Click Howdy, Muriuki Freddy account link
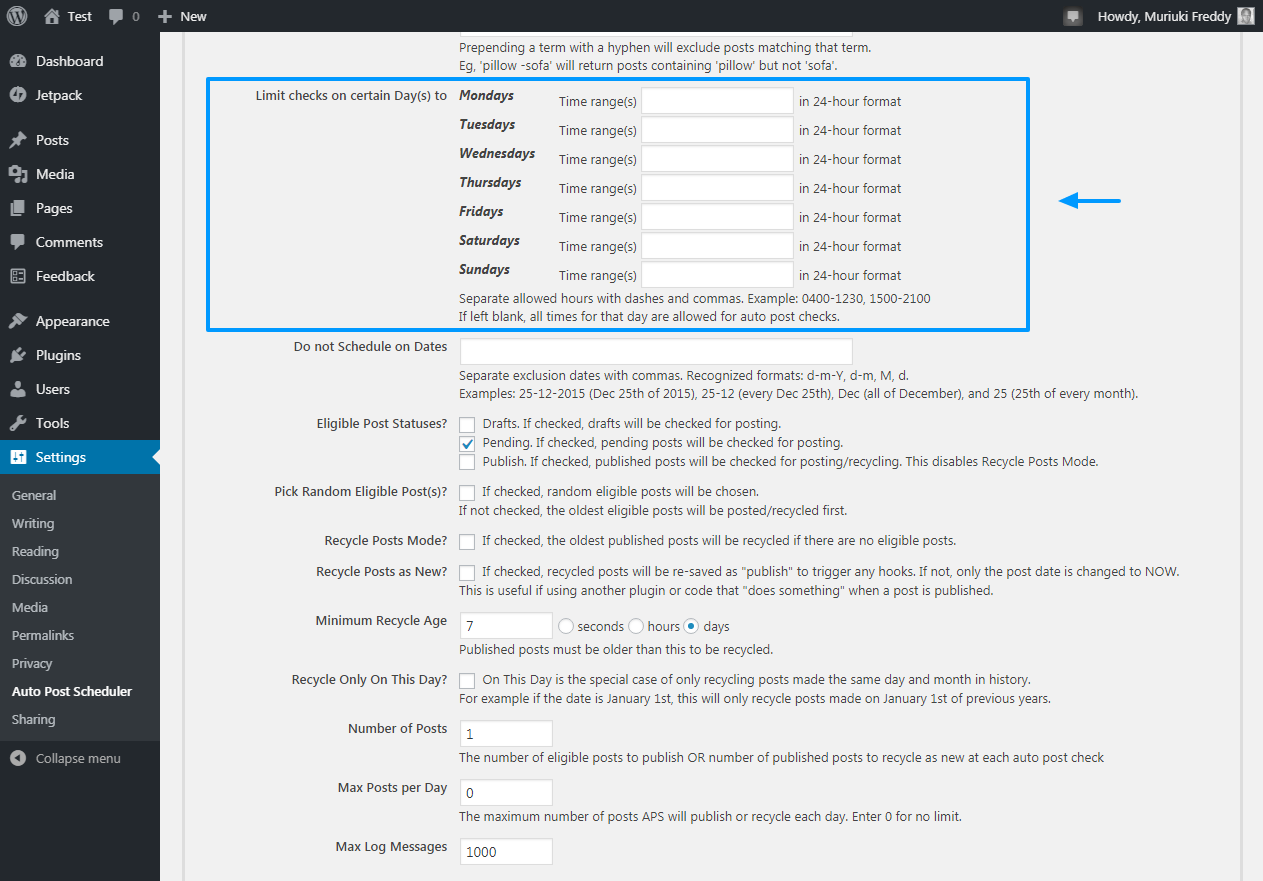 (1164, 16)
